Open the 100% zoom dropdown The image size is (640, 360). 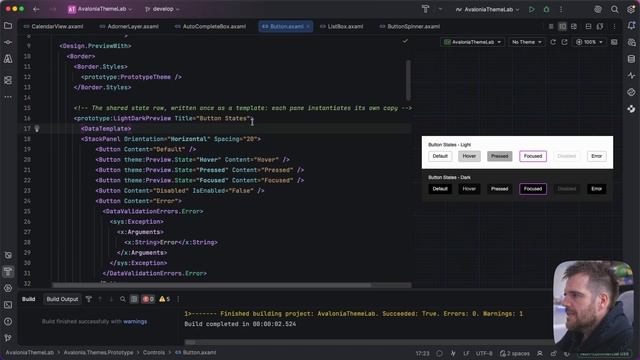pyautogui.click(x=589, y=42)
